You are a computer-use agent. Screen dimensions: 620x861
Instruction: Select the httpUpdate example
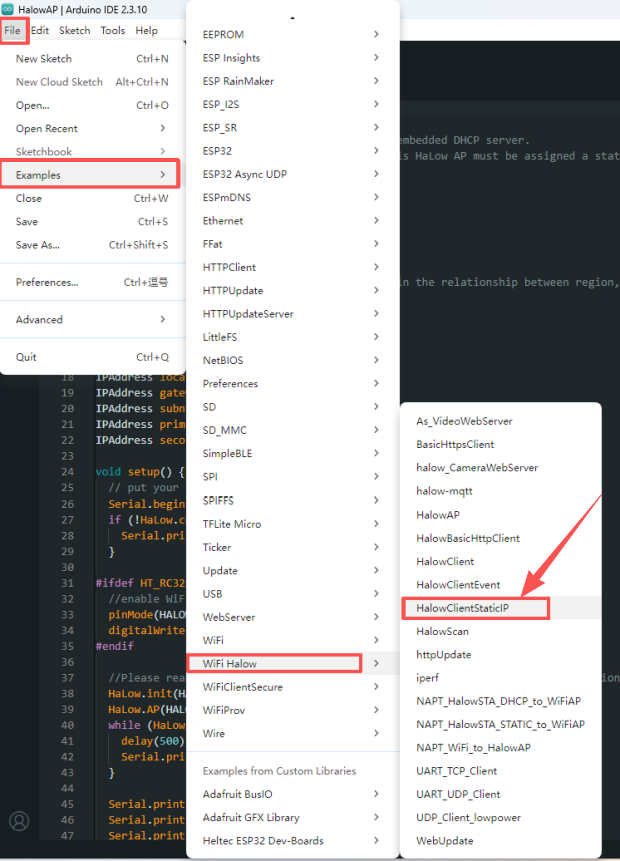pyautogui.click(x=501, y=655)
